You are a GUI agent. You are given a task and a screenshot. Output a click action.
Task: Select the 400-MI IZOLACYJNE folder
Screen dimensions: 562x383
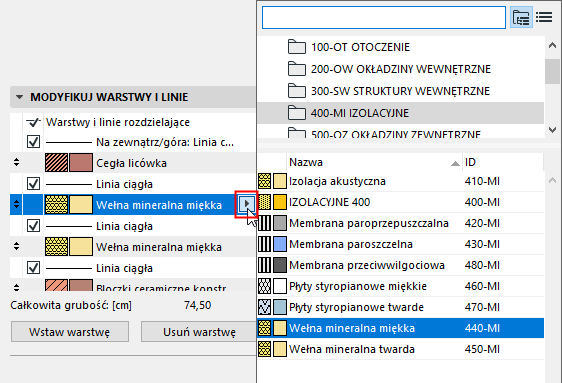401,113
